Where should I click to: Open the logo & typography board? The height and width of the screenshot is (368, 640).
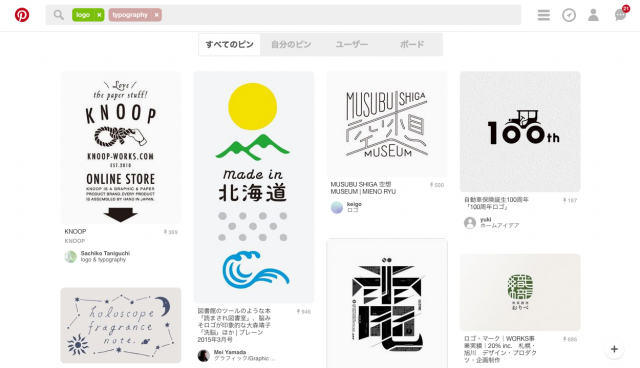tap(103, 259)
